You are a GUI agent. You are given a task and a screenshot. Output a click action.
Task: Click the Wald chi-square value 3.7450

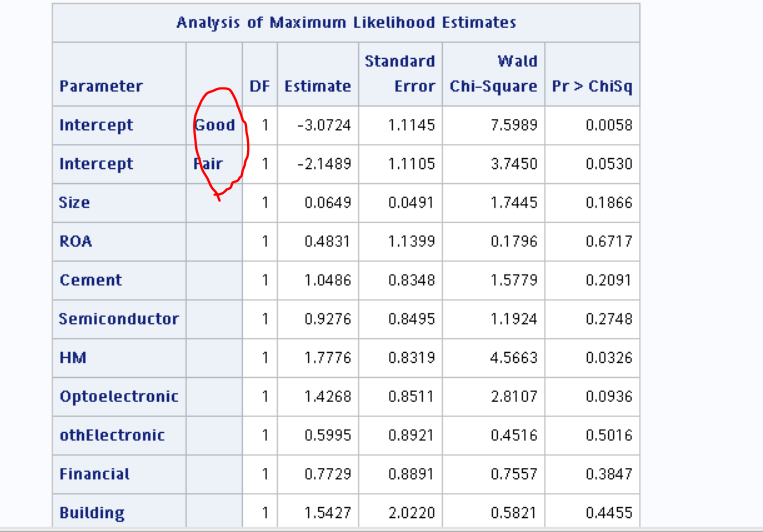tap(514, 164)
